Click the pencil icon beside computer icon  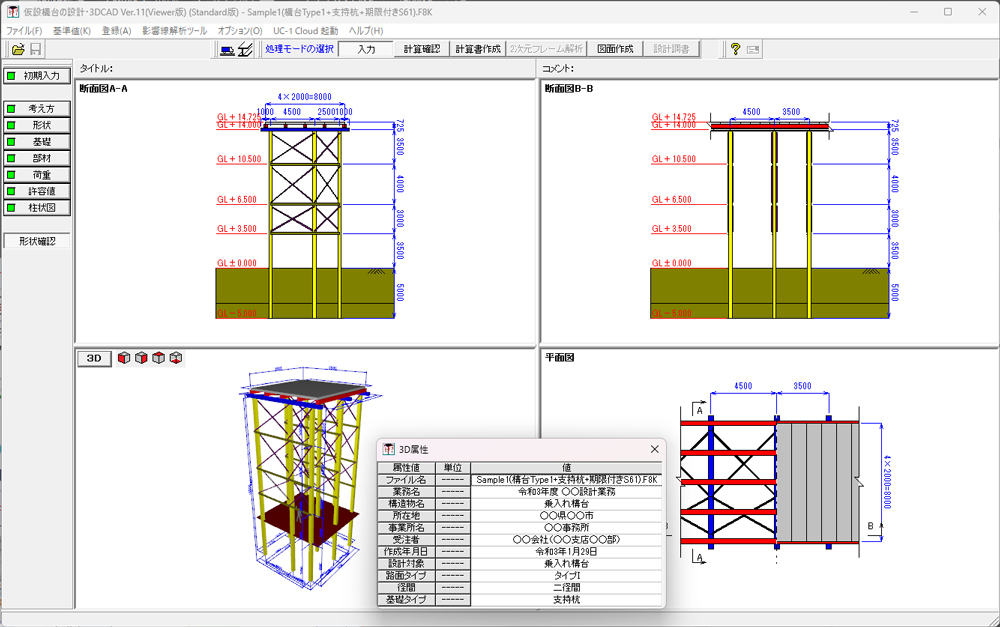[x=246, y=49]
